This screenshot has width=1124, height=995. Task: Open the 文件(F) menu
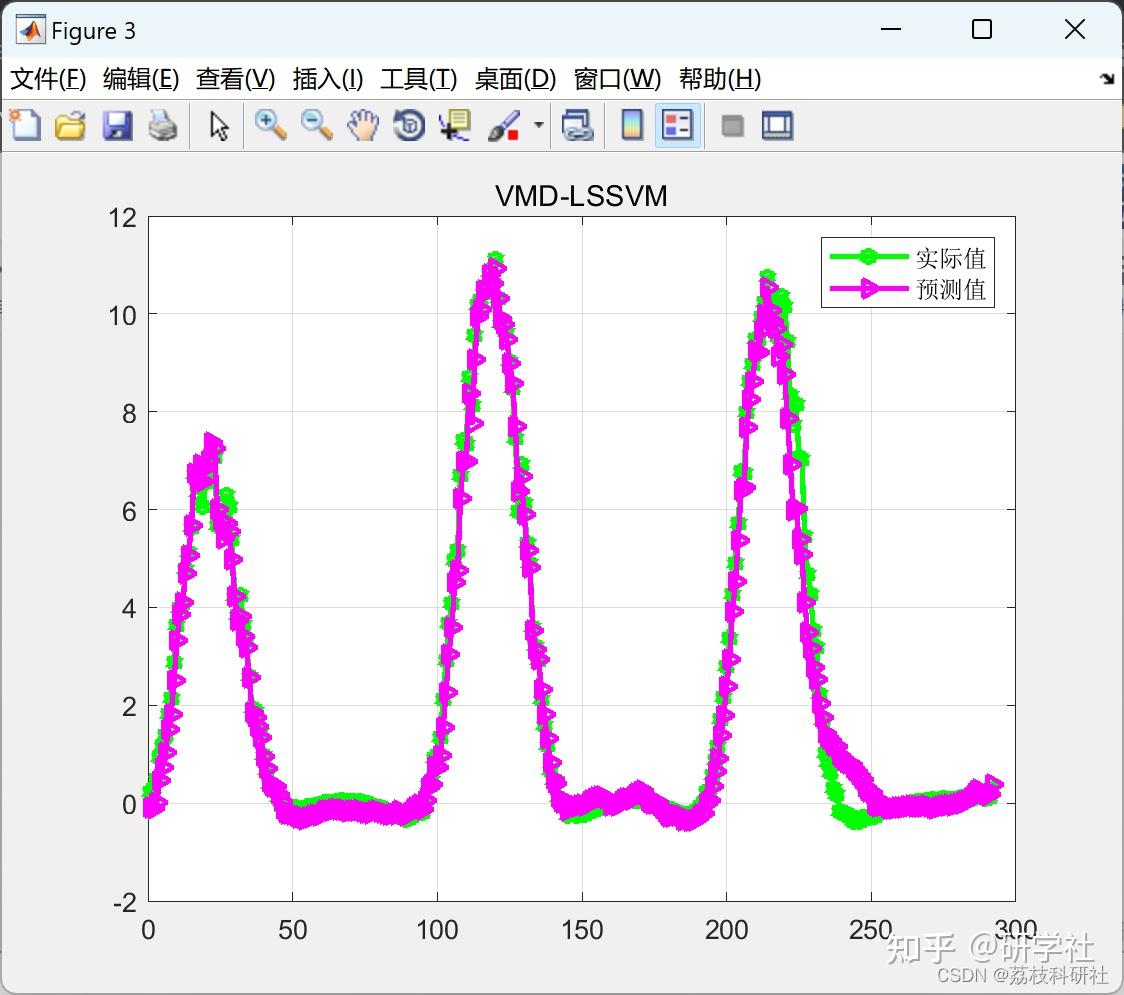coord(48,78)
